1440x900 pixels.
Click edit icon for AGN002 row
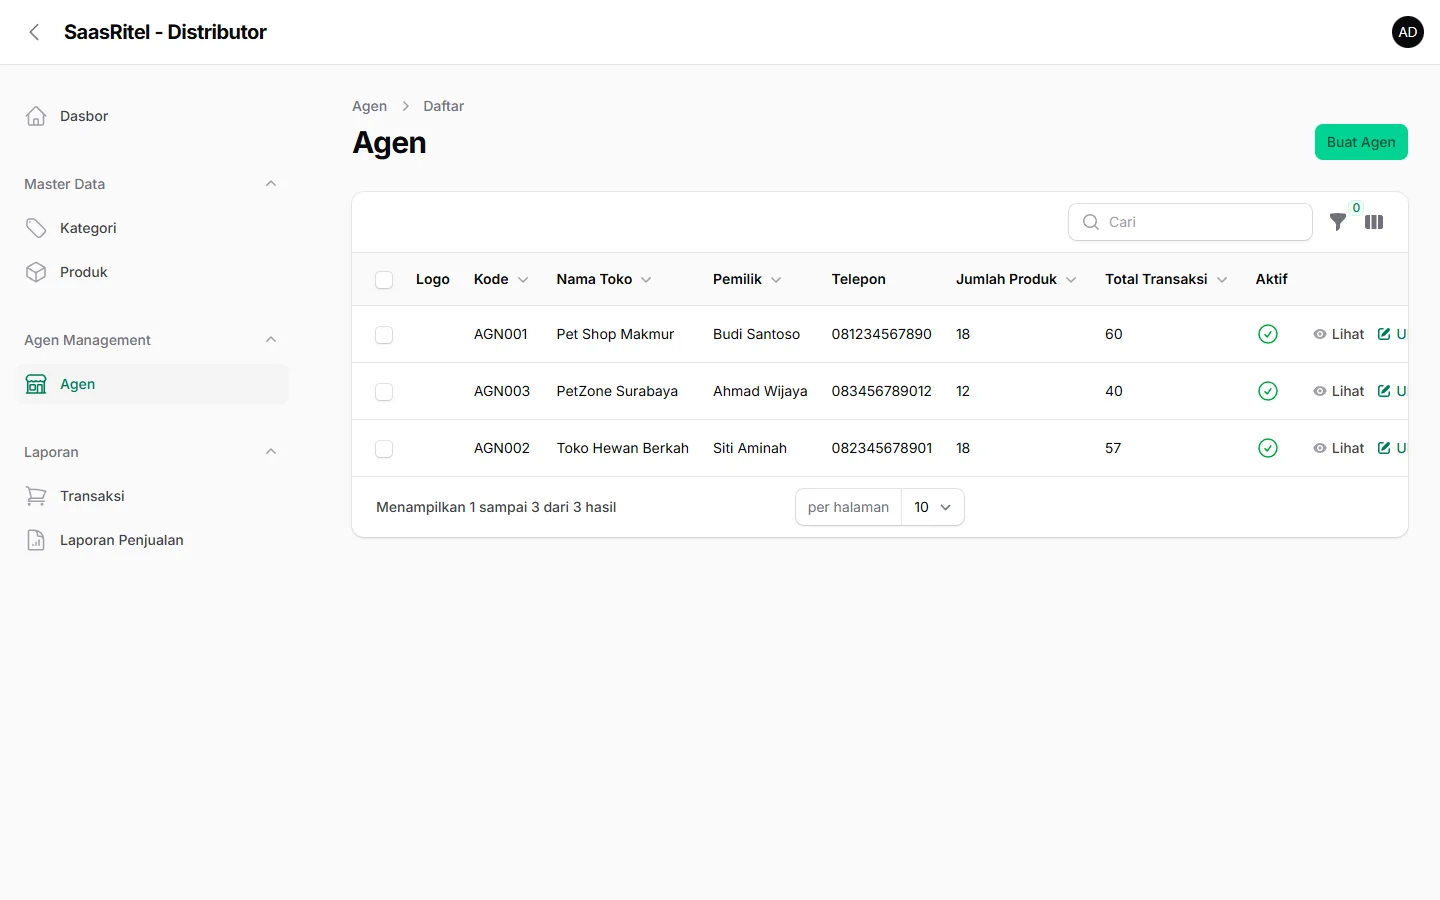pos(1384,448)
